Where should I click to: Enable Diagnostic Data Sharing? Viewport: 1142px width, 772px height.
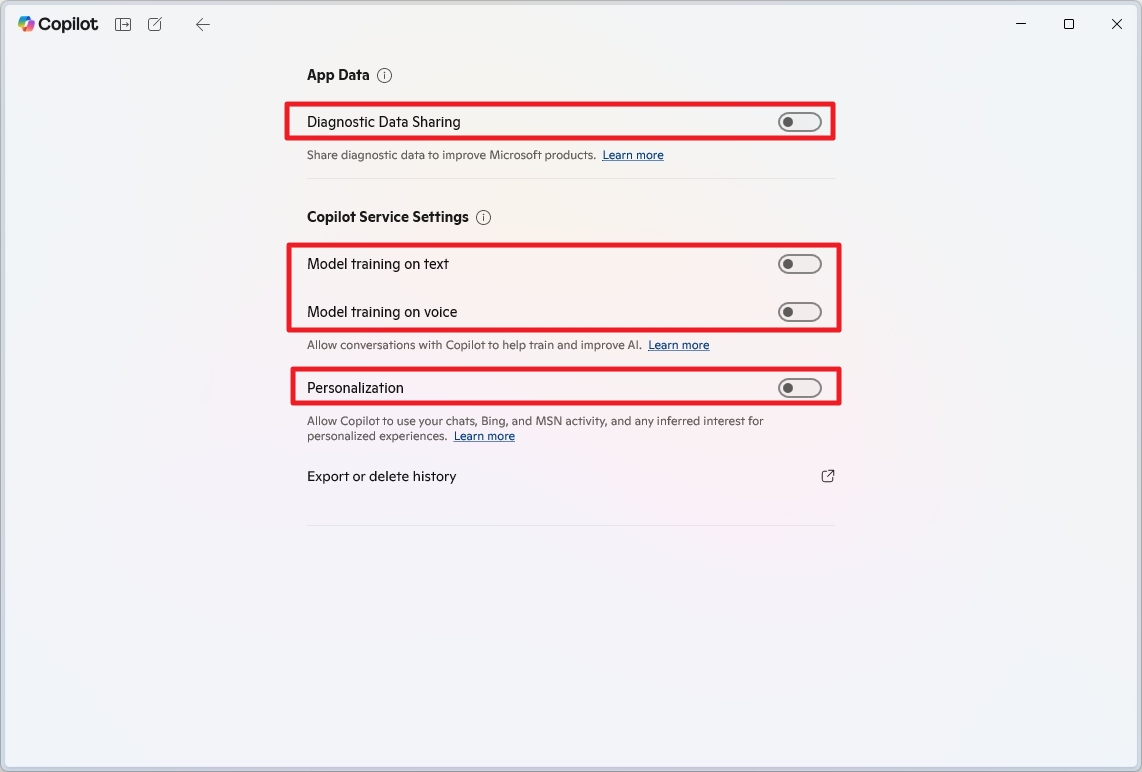click(800, 121)
